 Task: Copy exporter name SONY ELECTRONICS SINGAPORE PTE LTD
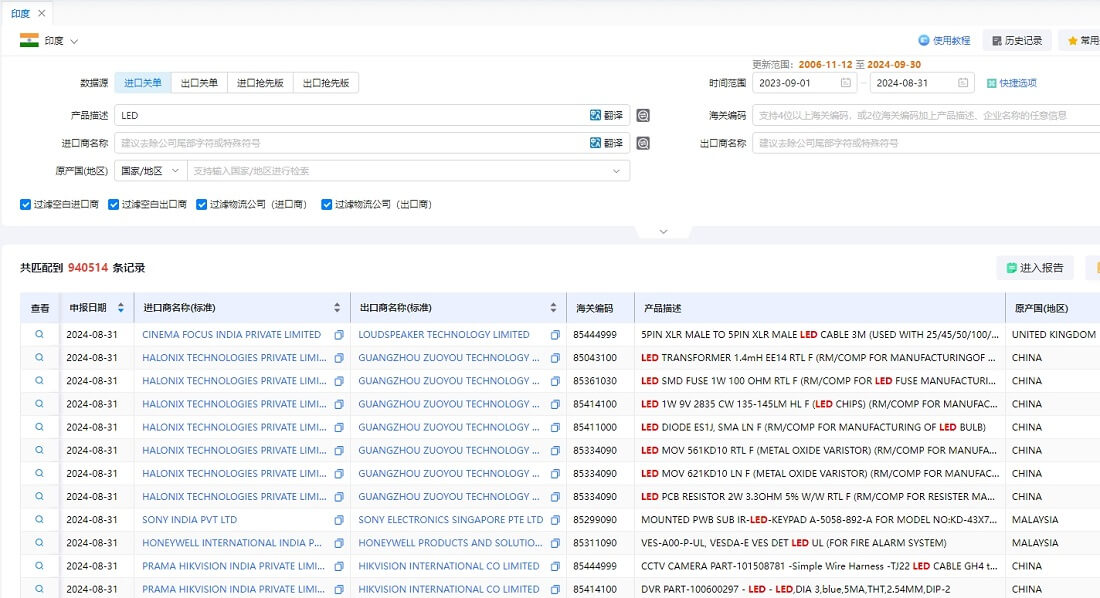(x=555, y=520)
